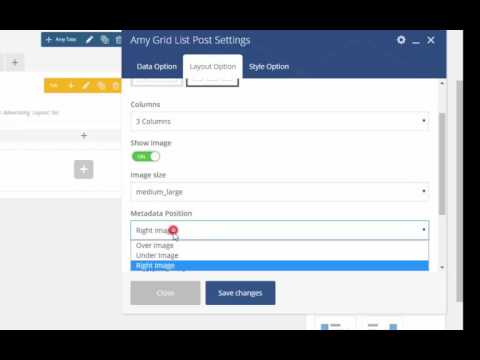Click the pencil edit icon in the blue bar
The image size is (480, 360).
point(89,40)
